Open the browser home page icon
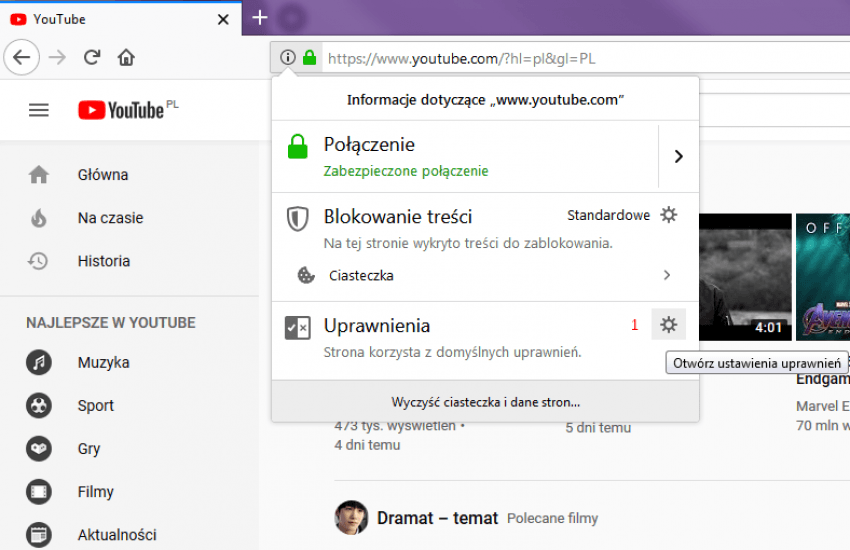Screen dimensions: 850x550 tap(126, 57)
